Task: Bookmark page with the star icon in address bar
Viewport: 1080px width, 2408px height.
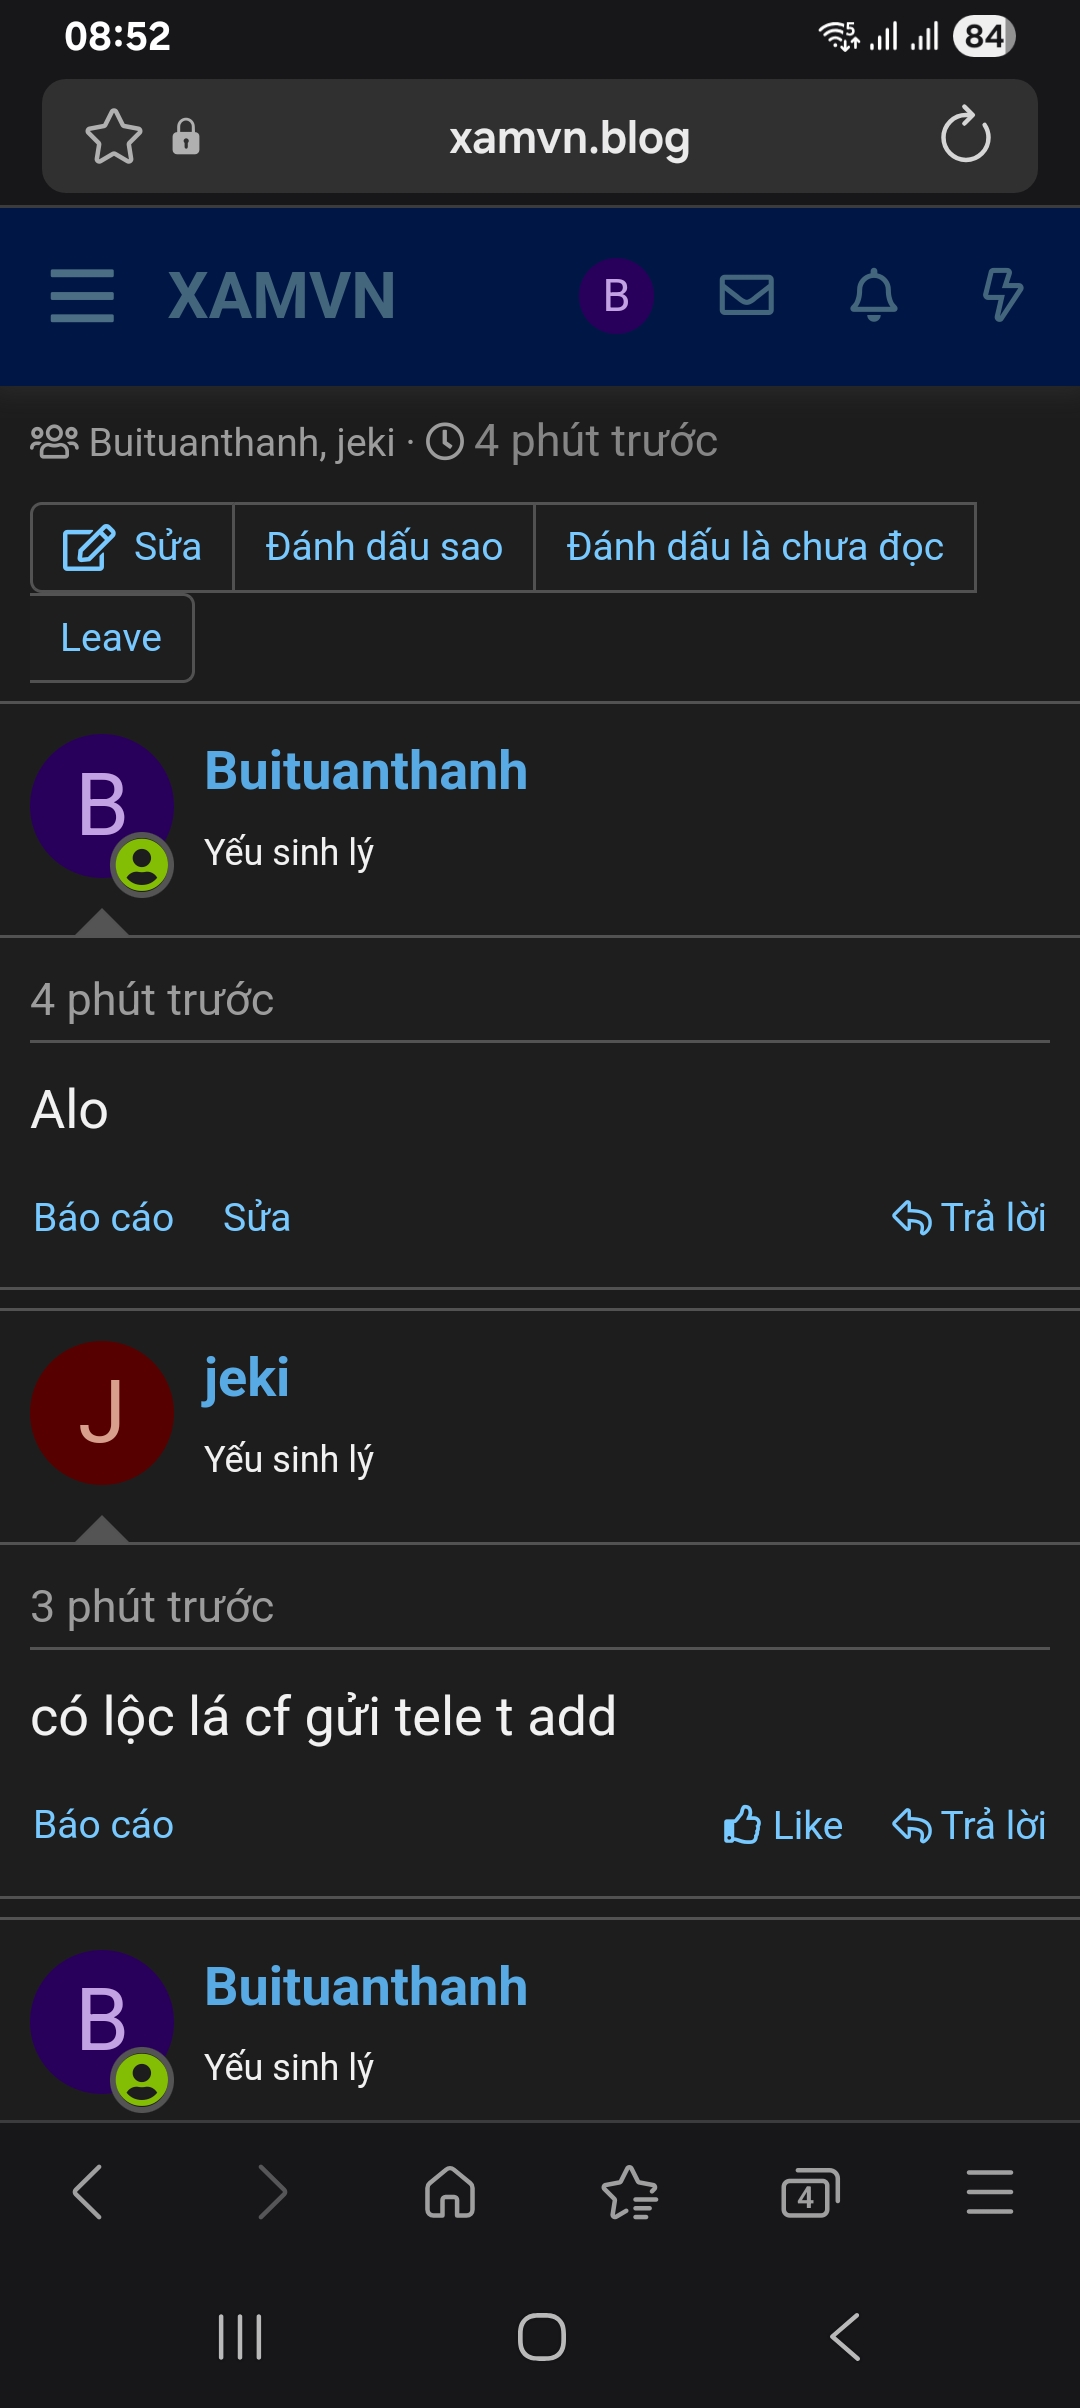Action: 114,137
